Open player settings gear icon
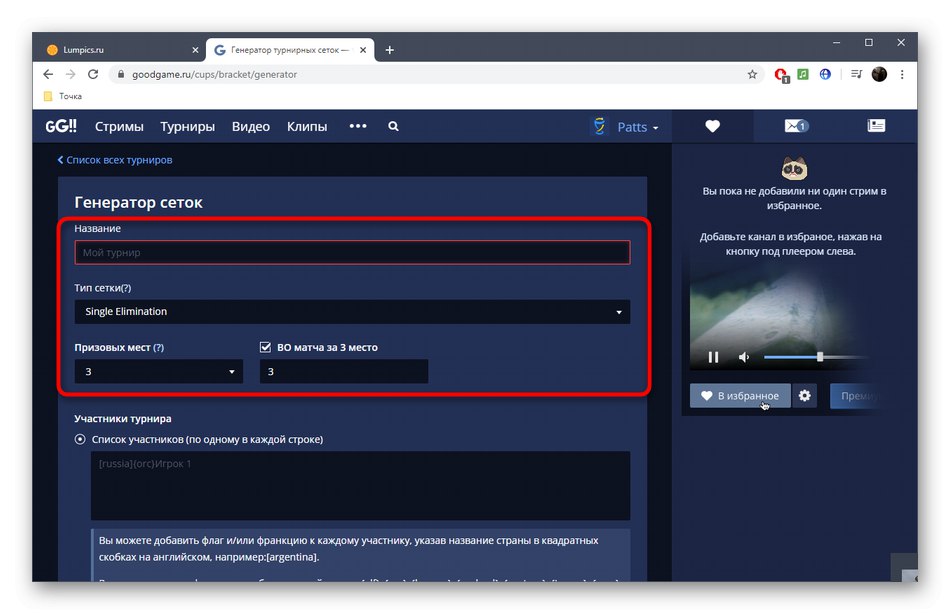 pyautogui.click(x=804, y=396)
